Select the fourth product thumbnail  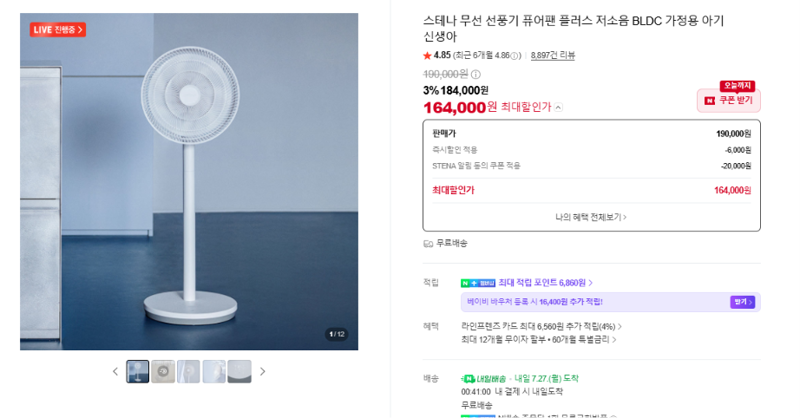[x=214, y=372]
